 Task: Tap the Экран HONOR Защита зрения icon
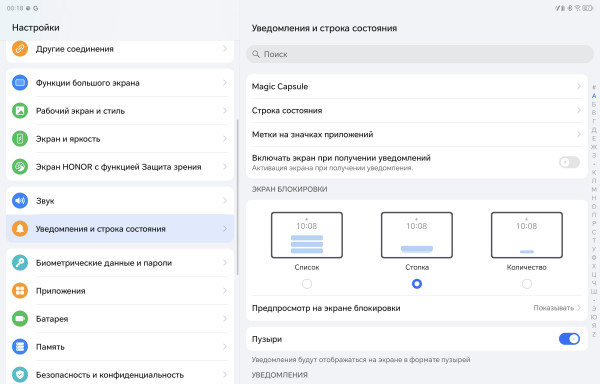point(20,166)
